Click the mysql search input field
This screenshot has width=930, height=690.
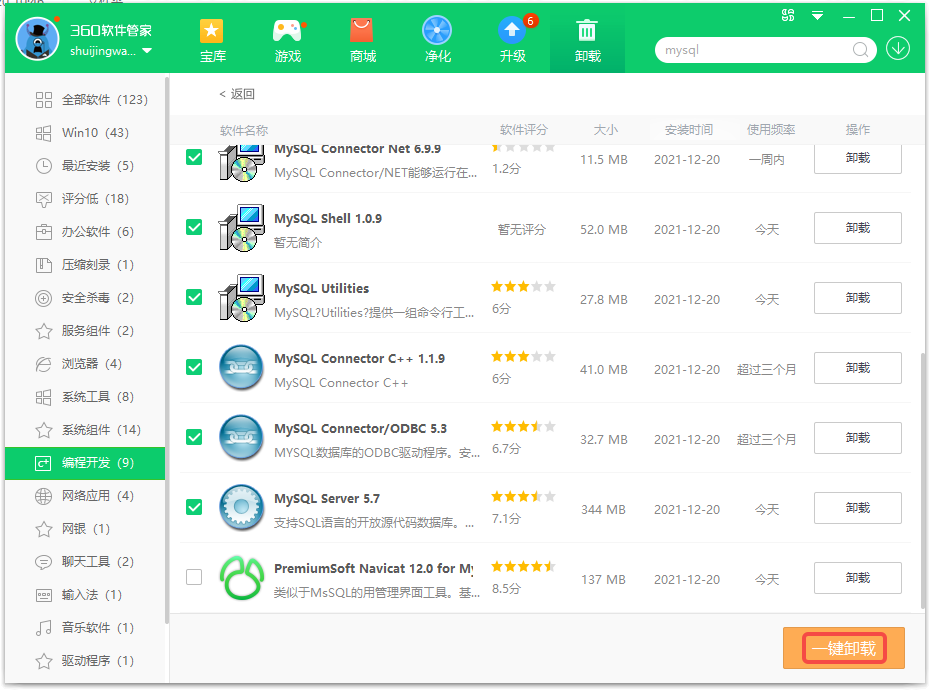coord(755,49)
